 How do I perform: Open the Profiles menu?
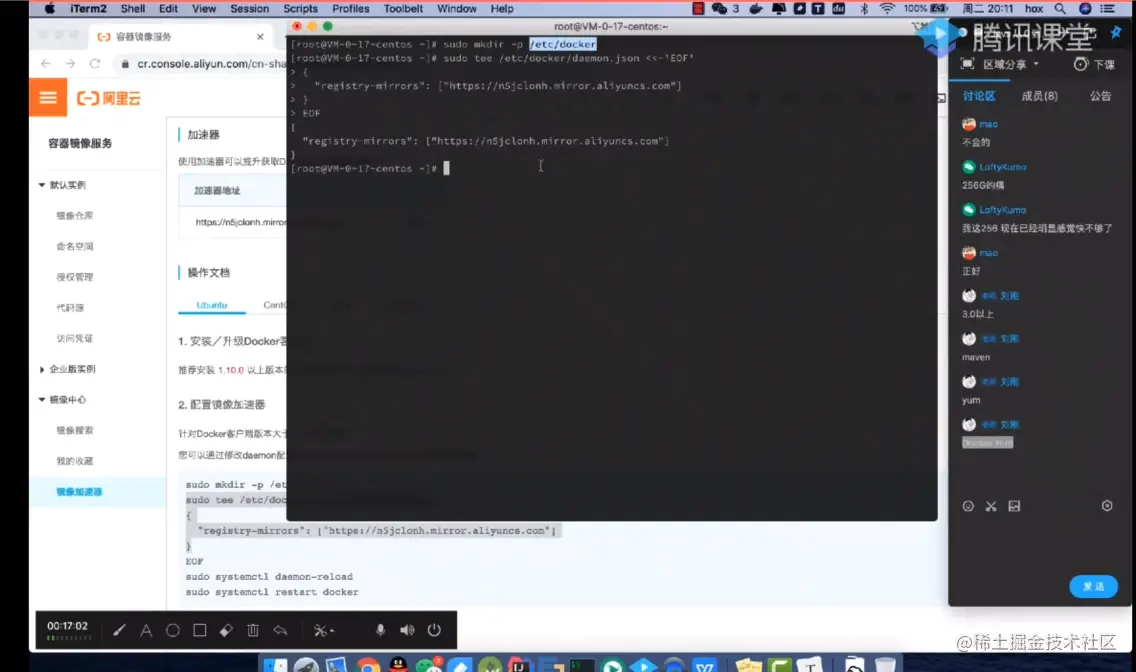pyautogui.click(x=351, y=9)
